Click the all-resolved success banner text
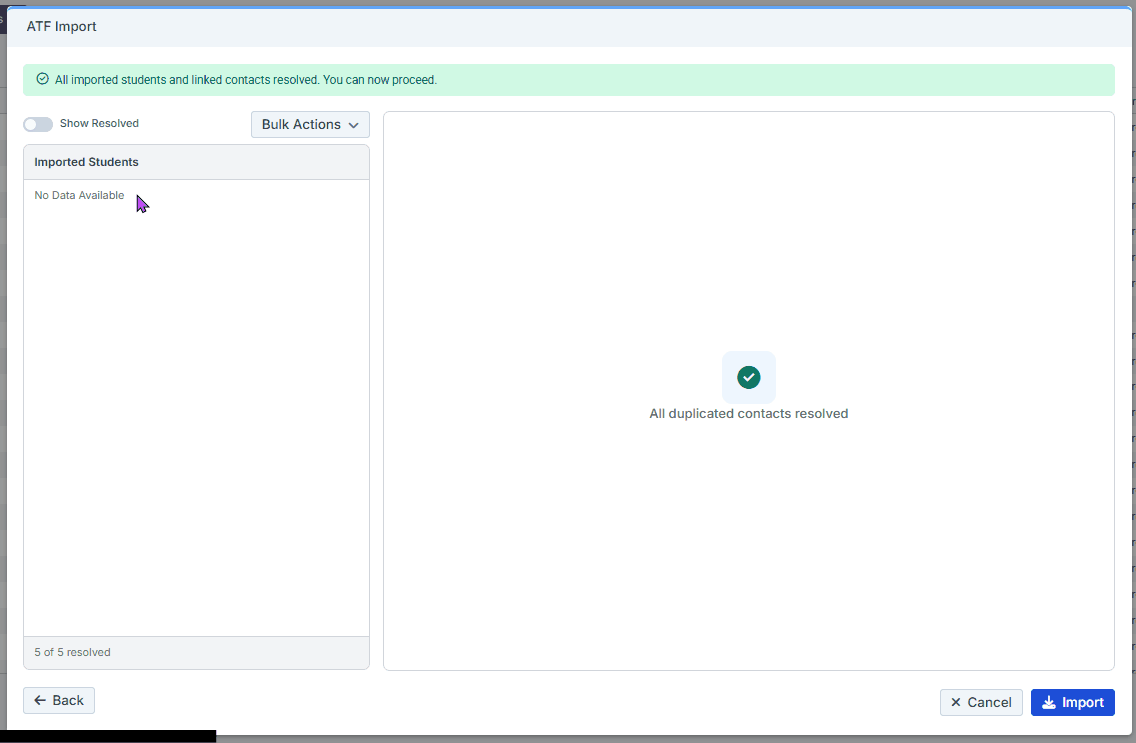The image size is (1136, 743). (246, 80)
